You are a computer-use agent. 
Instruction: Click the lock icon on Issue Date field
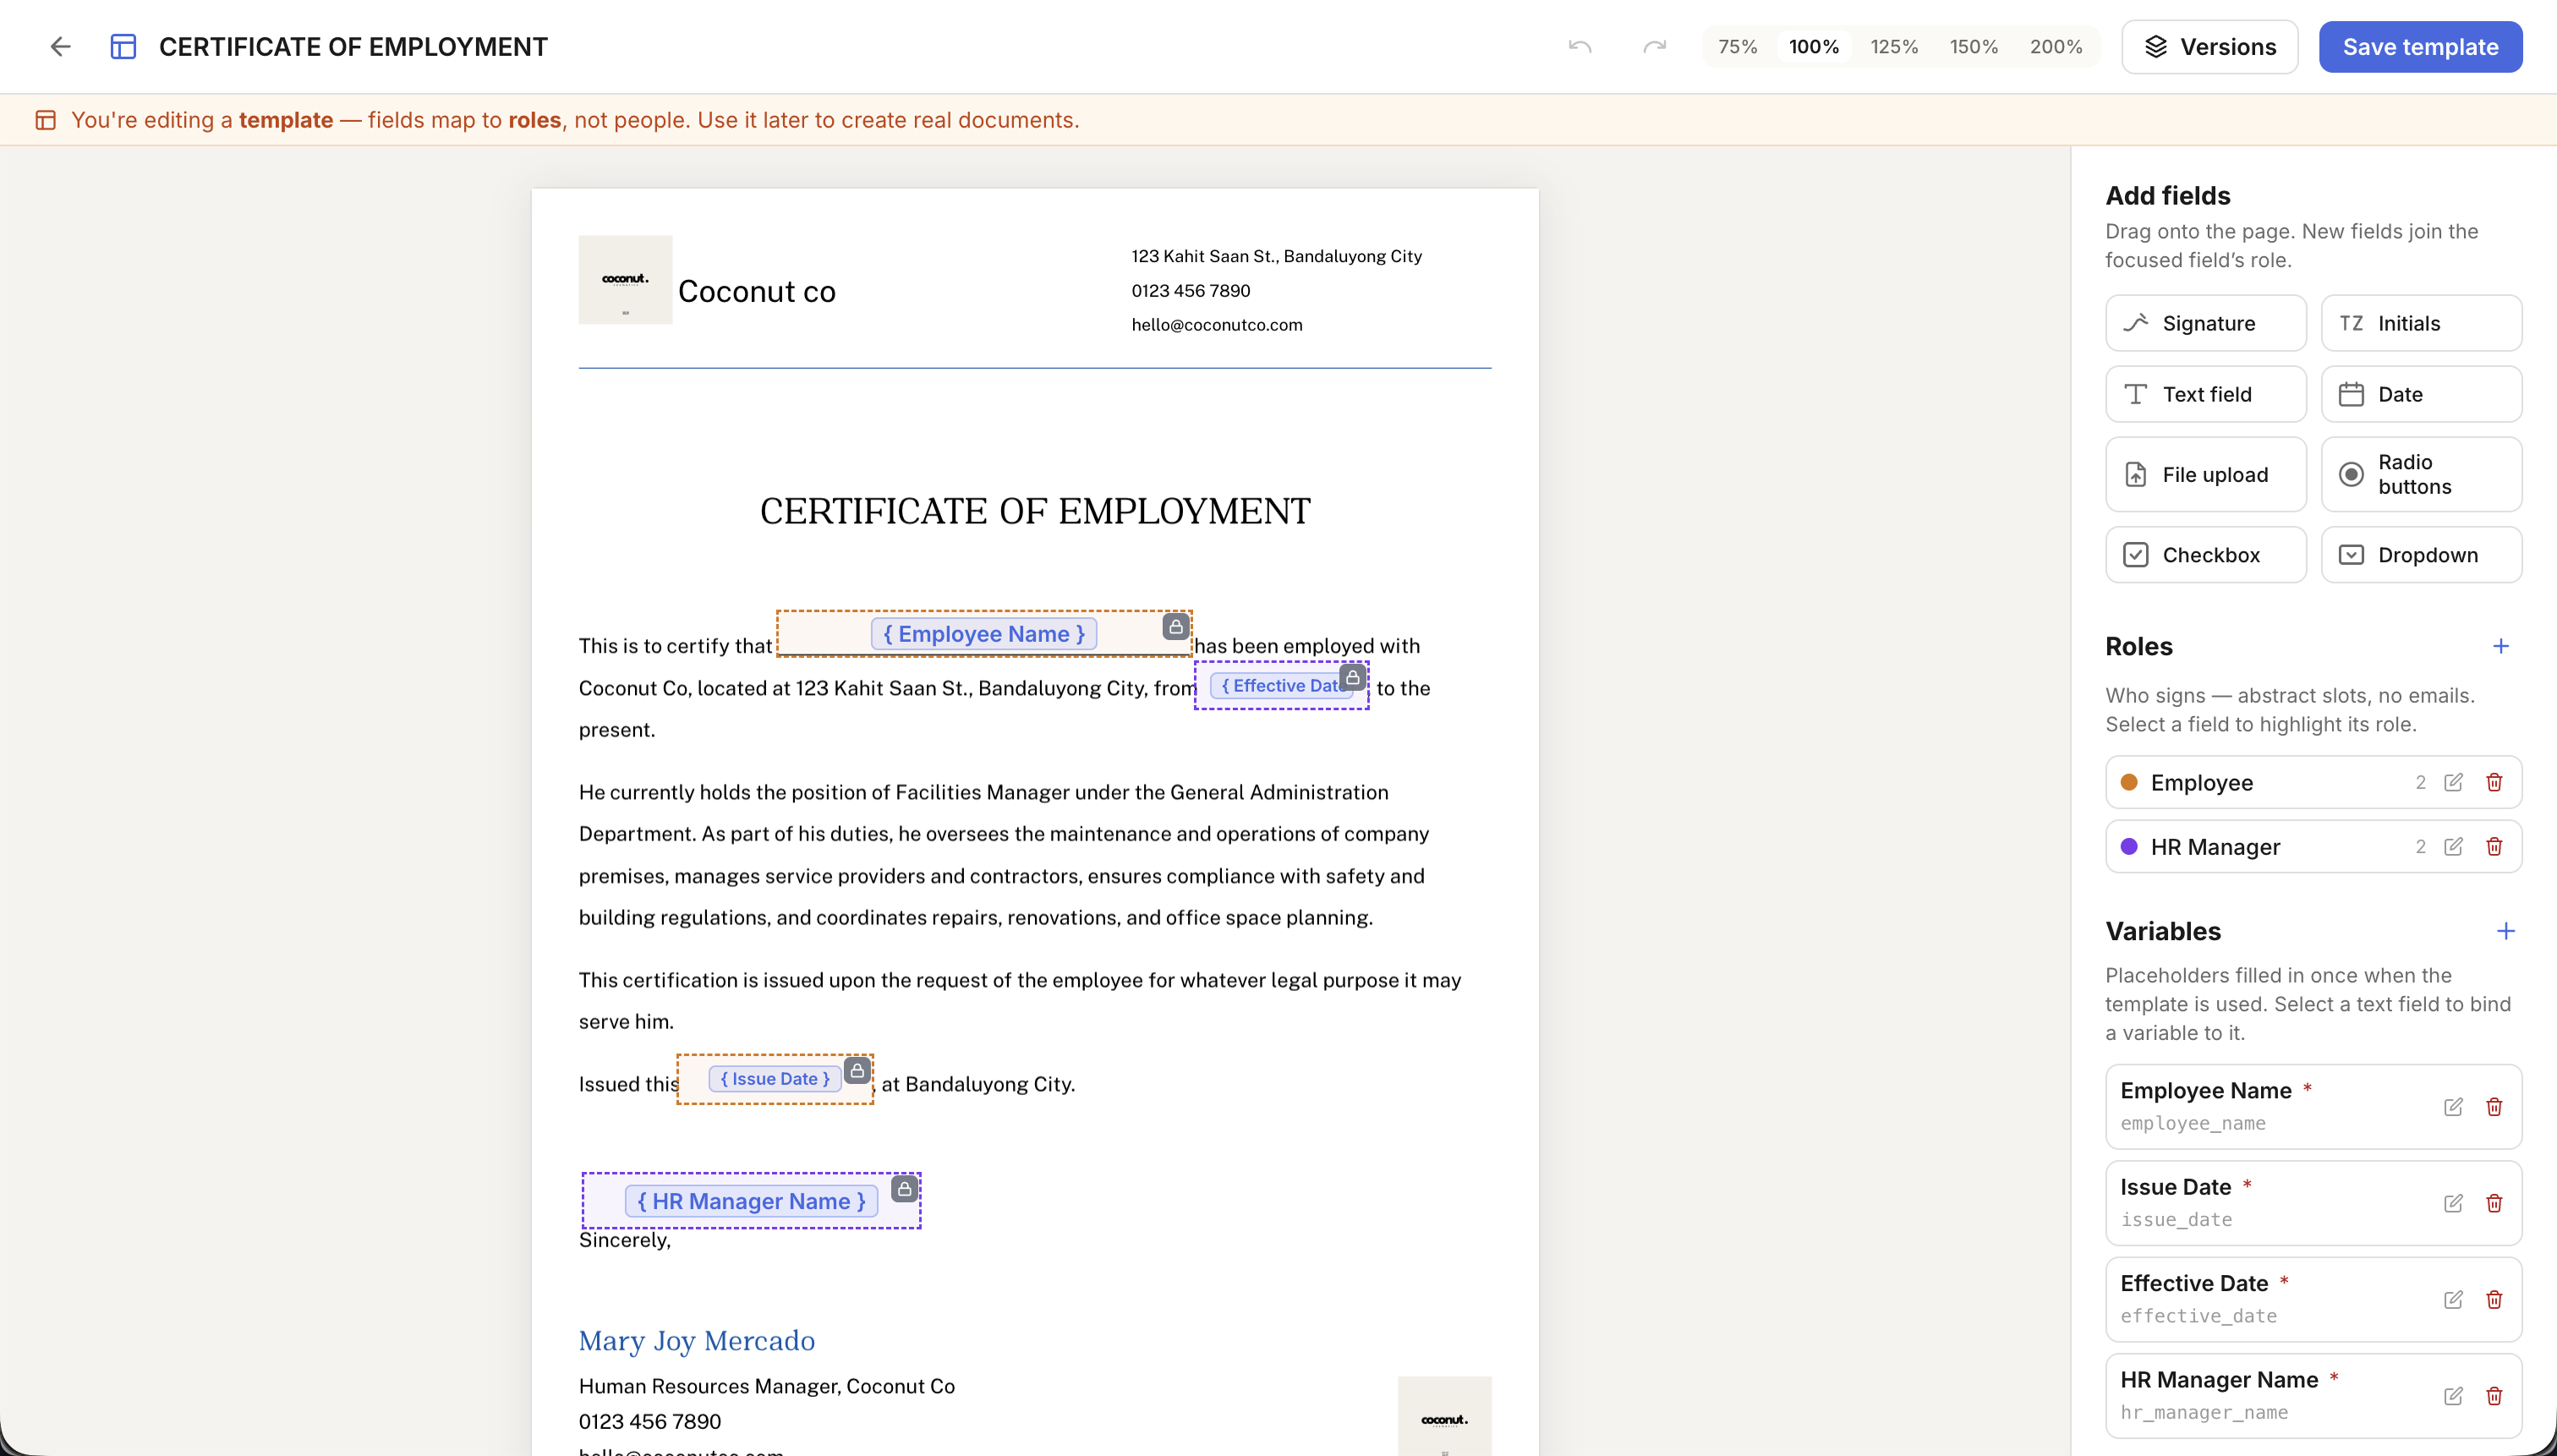click(857, 1070)
